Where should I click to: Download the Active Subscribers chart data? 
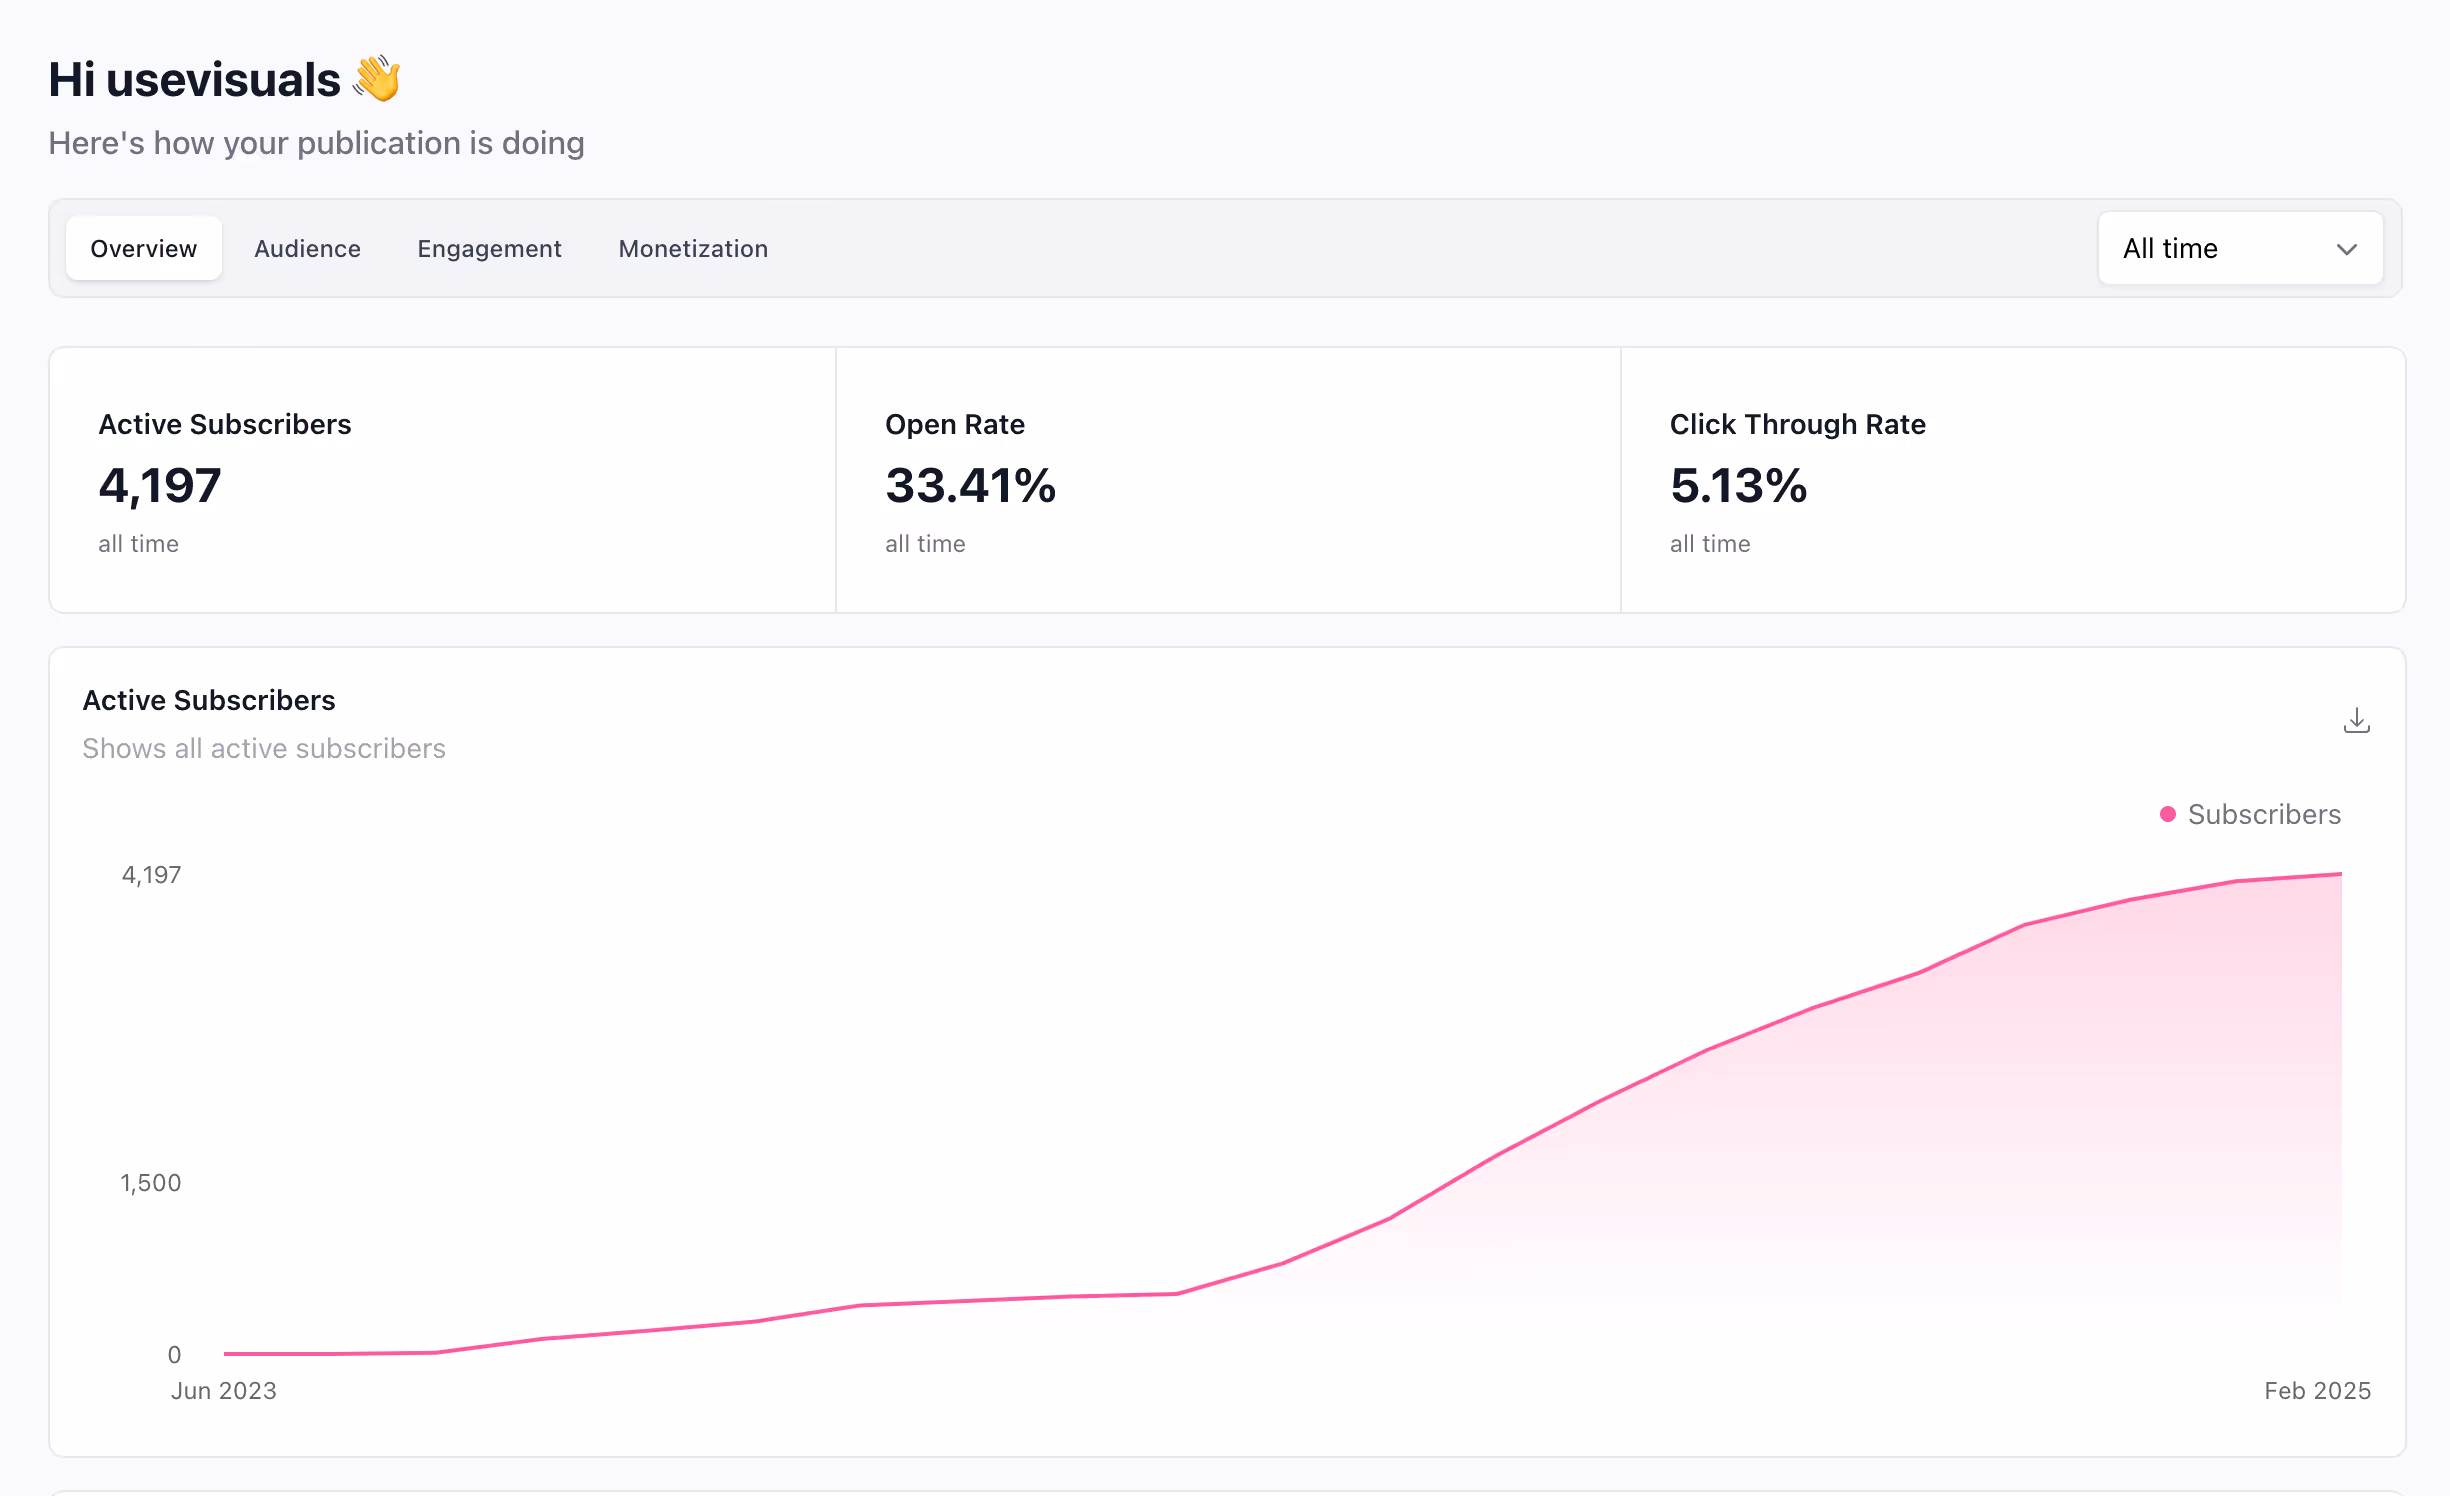pyautogui.click(x=2356, y=720)
